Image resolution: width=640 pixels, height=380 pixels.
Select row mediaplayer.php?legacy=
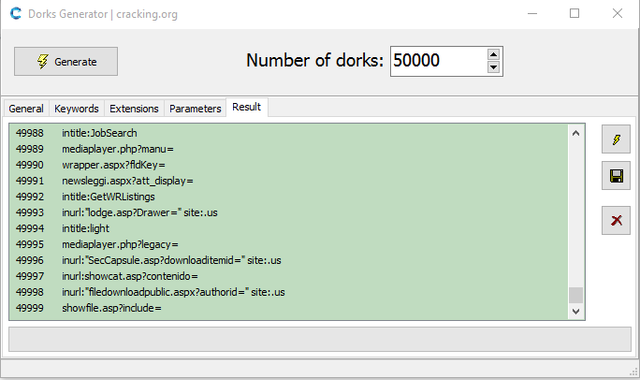(288, 244)
